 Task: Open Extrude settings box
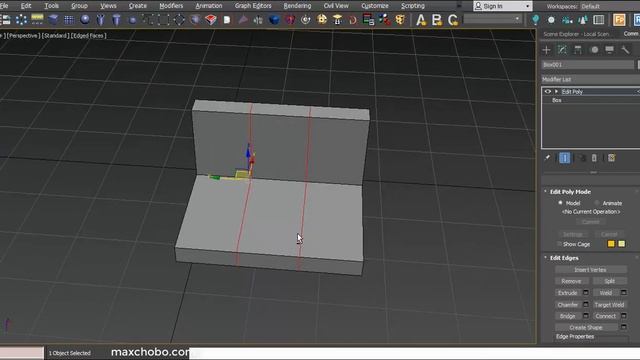click(586, 293)
